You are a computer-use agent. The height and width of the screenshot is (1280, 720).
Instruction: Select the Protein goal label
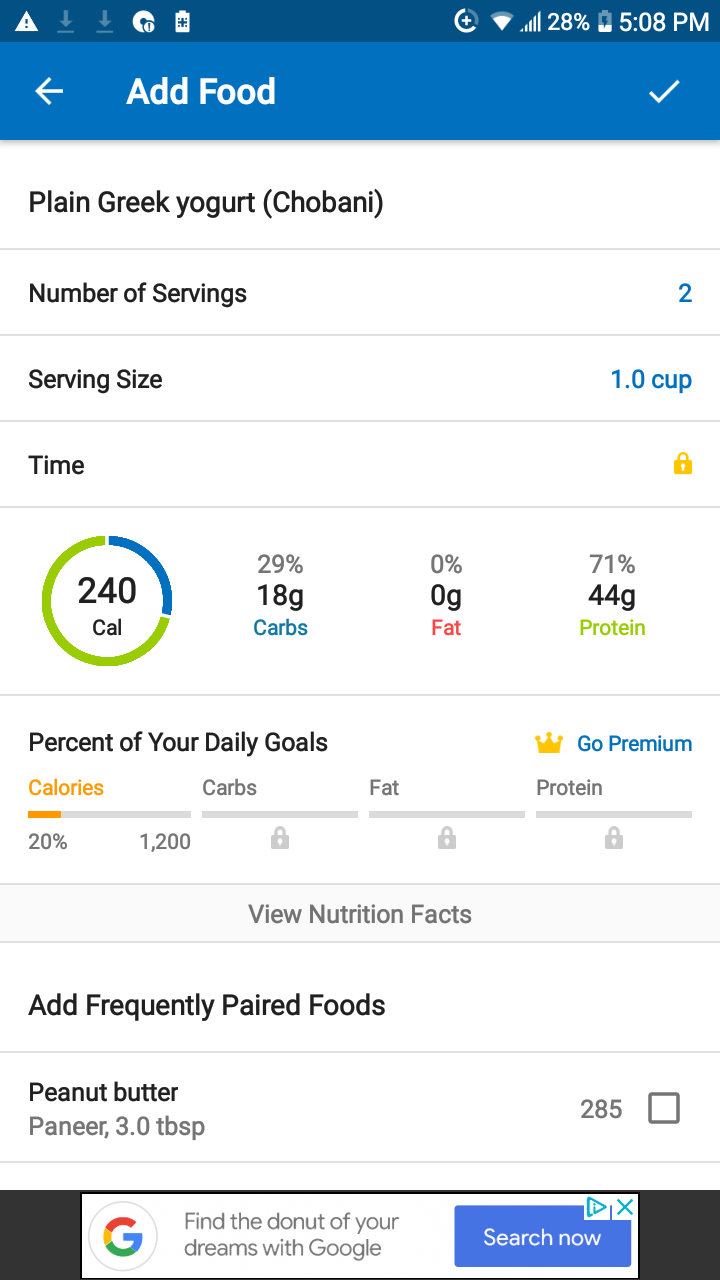coord(569,787)
